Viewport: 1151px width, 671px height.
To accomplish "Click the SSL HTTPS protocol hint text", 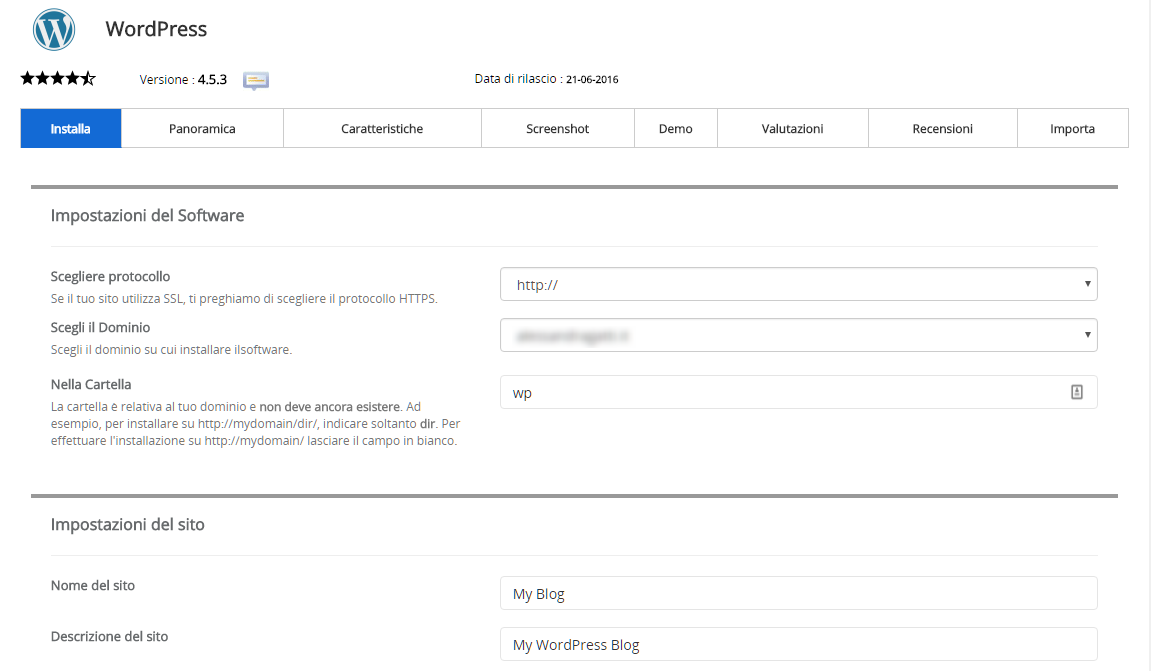I will [x=244, y=299].
